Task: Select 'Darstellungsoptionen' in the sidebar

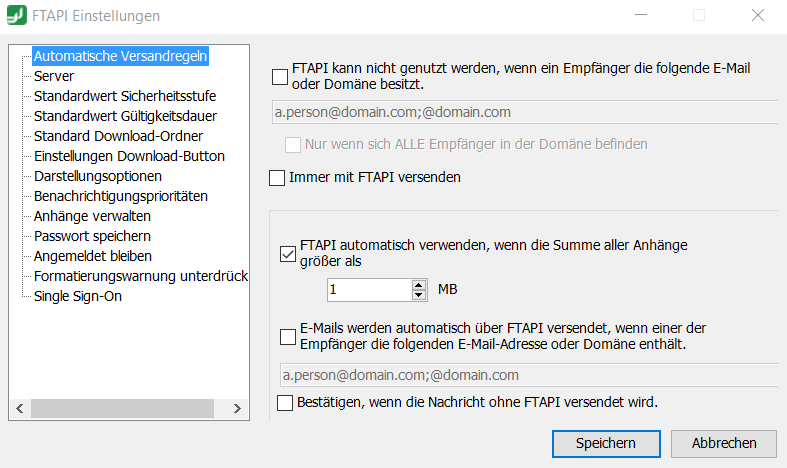Action: coord(98,176)
